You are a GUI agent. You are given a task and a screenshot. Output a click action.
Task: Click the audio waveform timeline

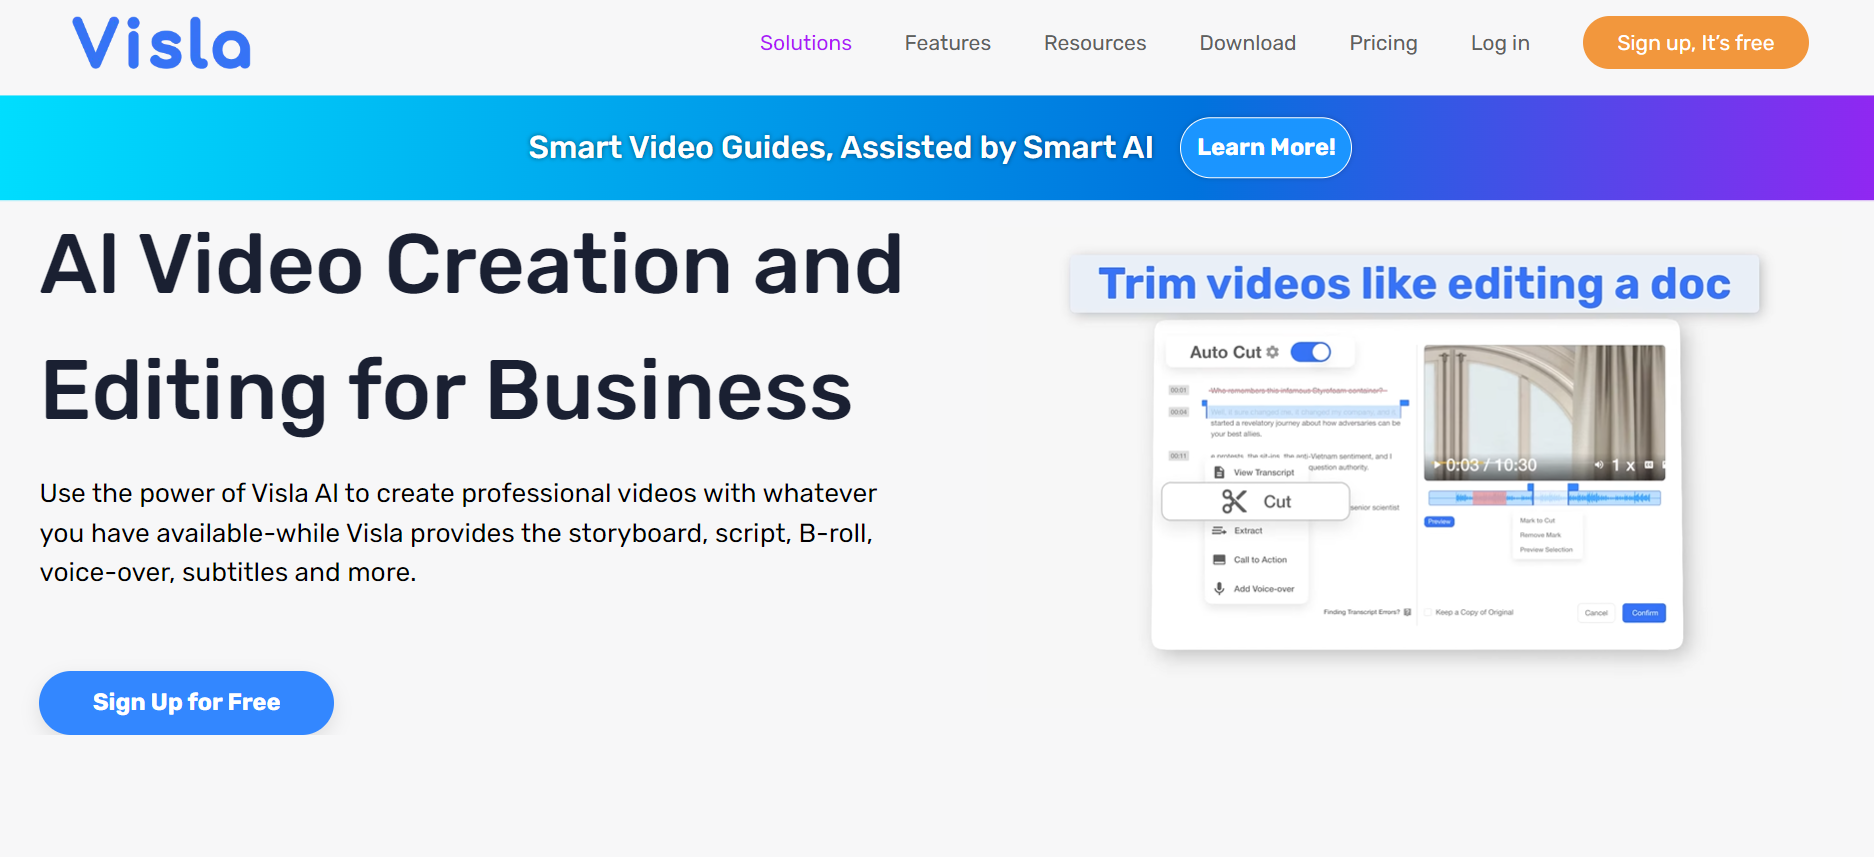tap(1544, 497)
